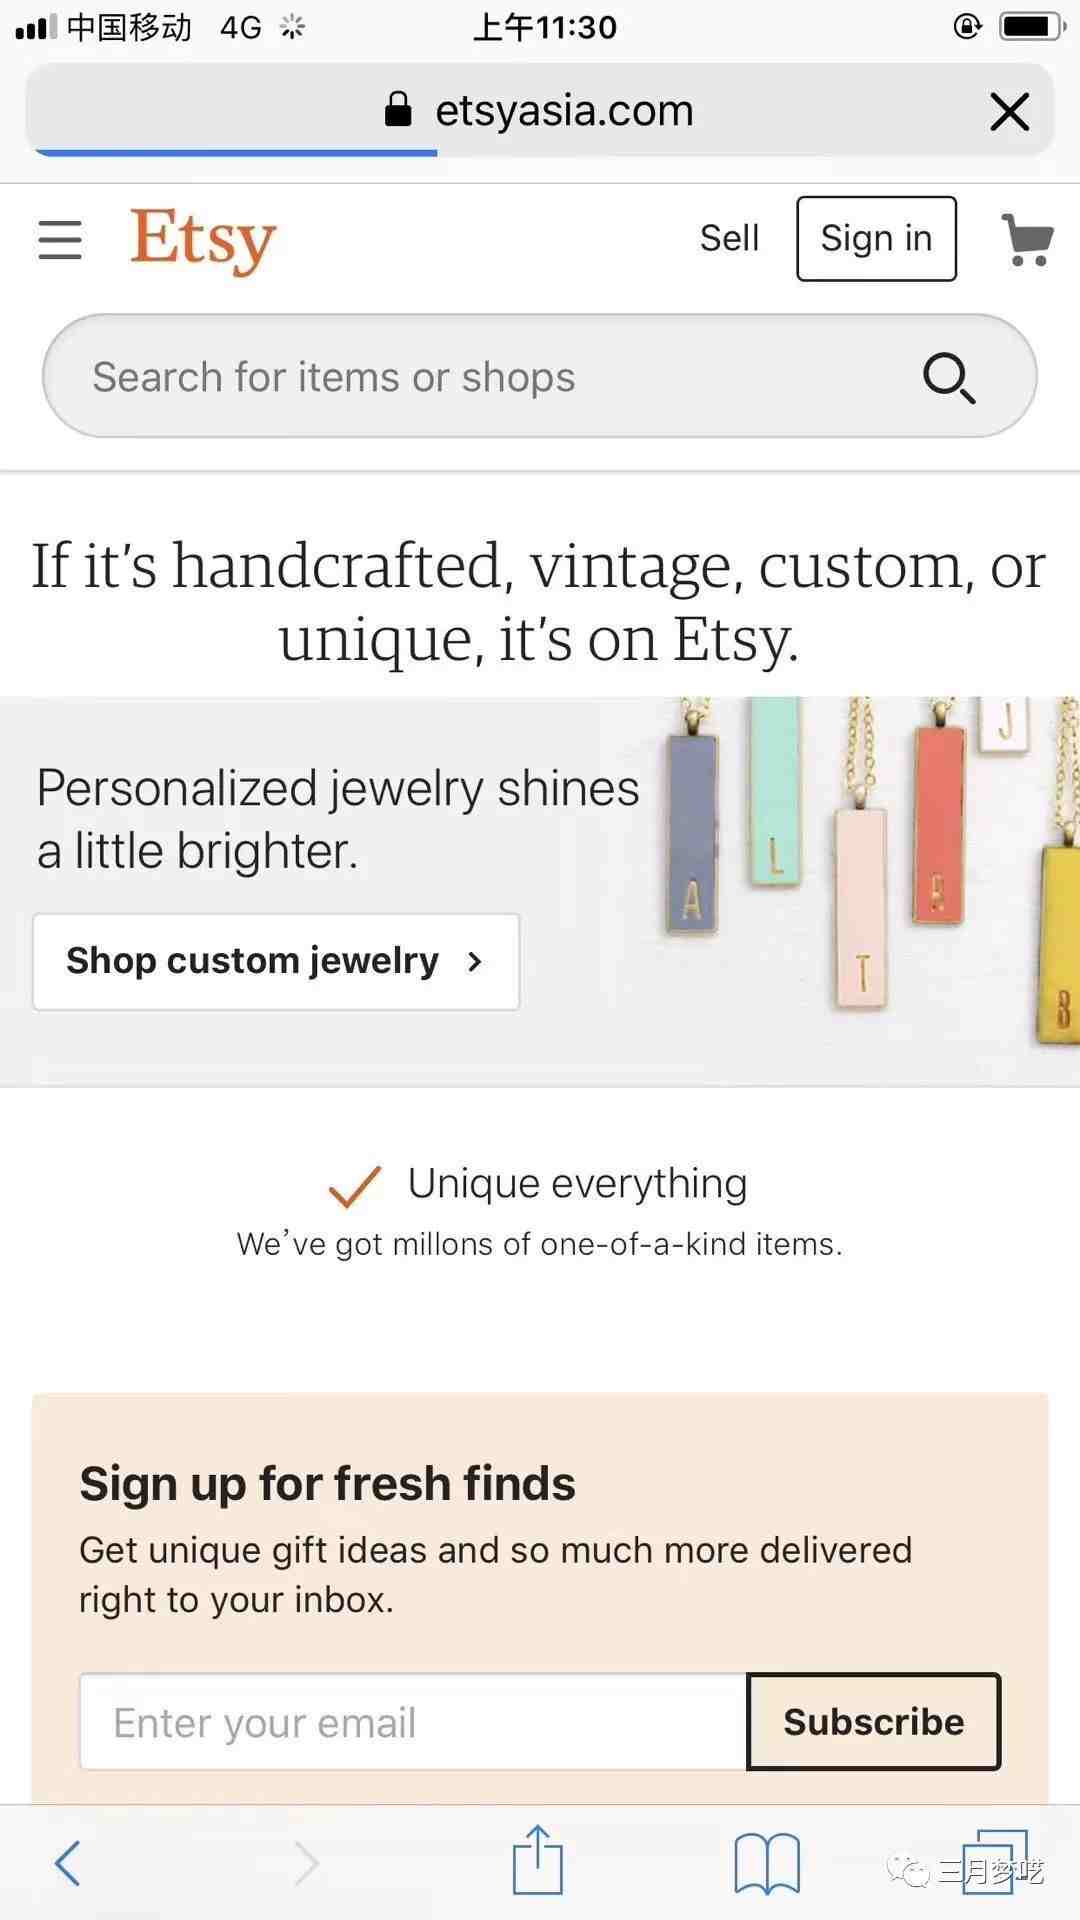Open the browser share sheet

tap(538, 1859)
